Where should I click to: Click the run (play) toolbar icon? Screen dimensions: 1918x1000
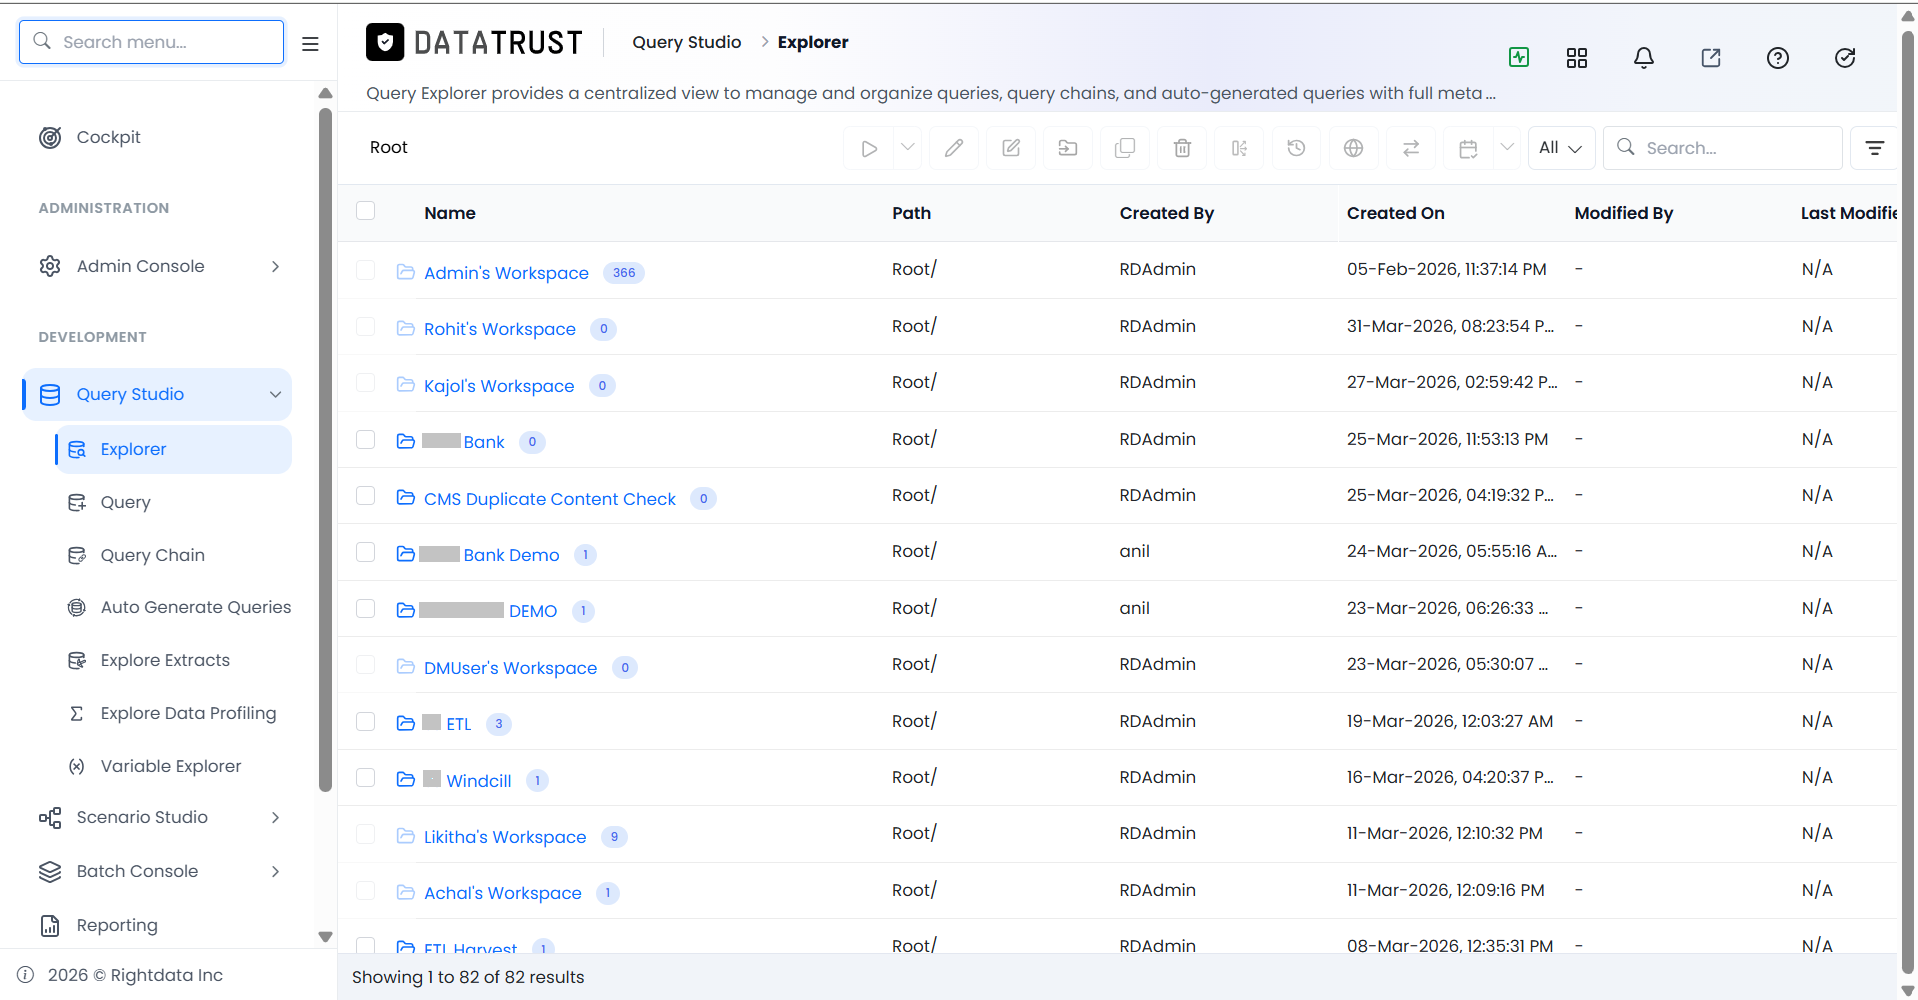click(869, 148)
